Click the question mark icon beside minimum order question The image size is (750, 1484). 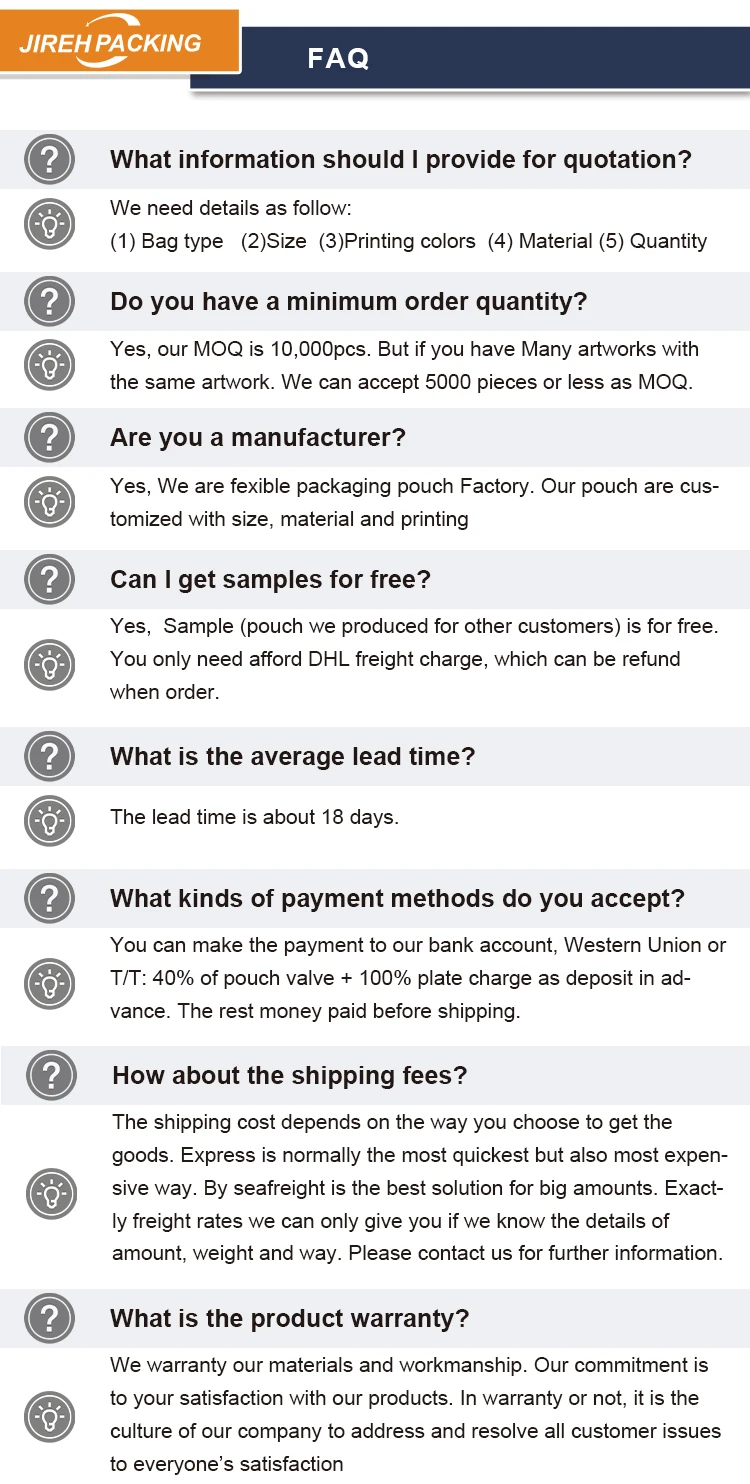(50, 301)
